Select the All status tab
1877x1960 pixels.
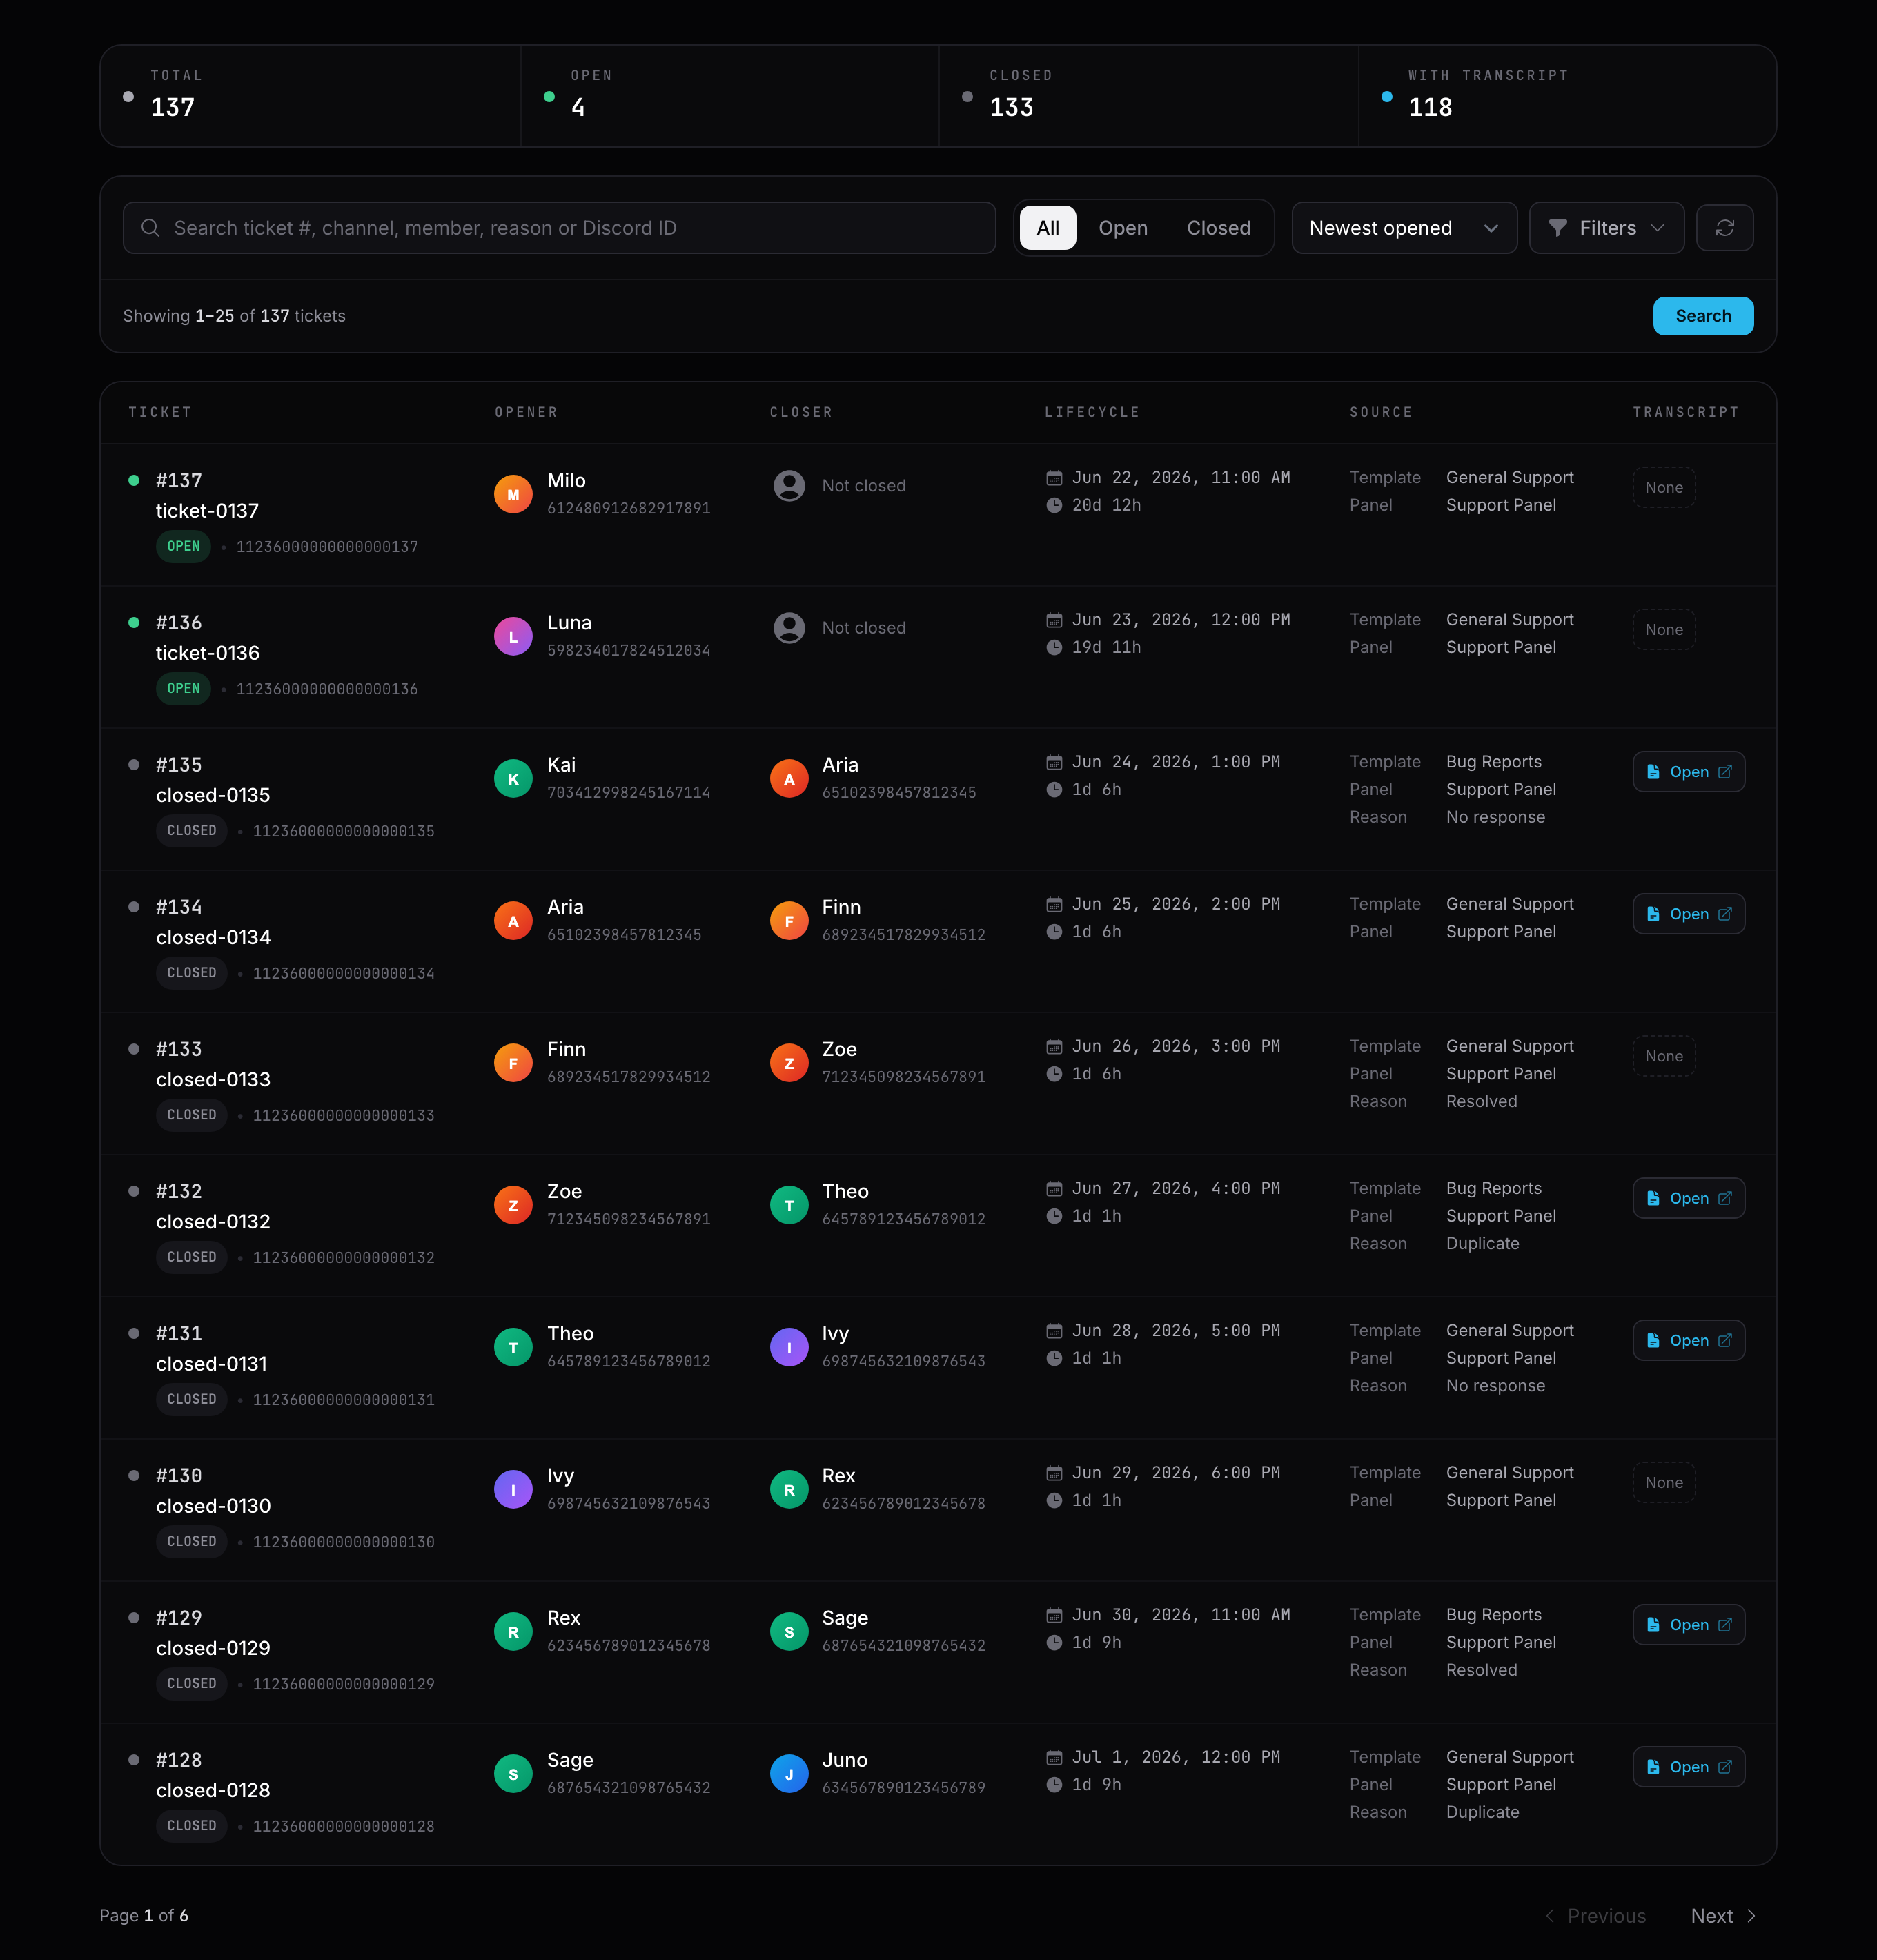(1047, 228)
